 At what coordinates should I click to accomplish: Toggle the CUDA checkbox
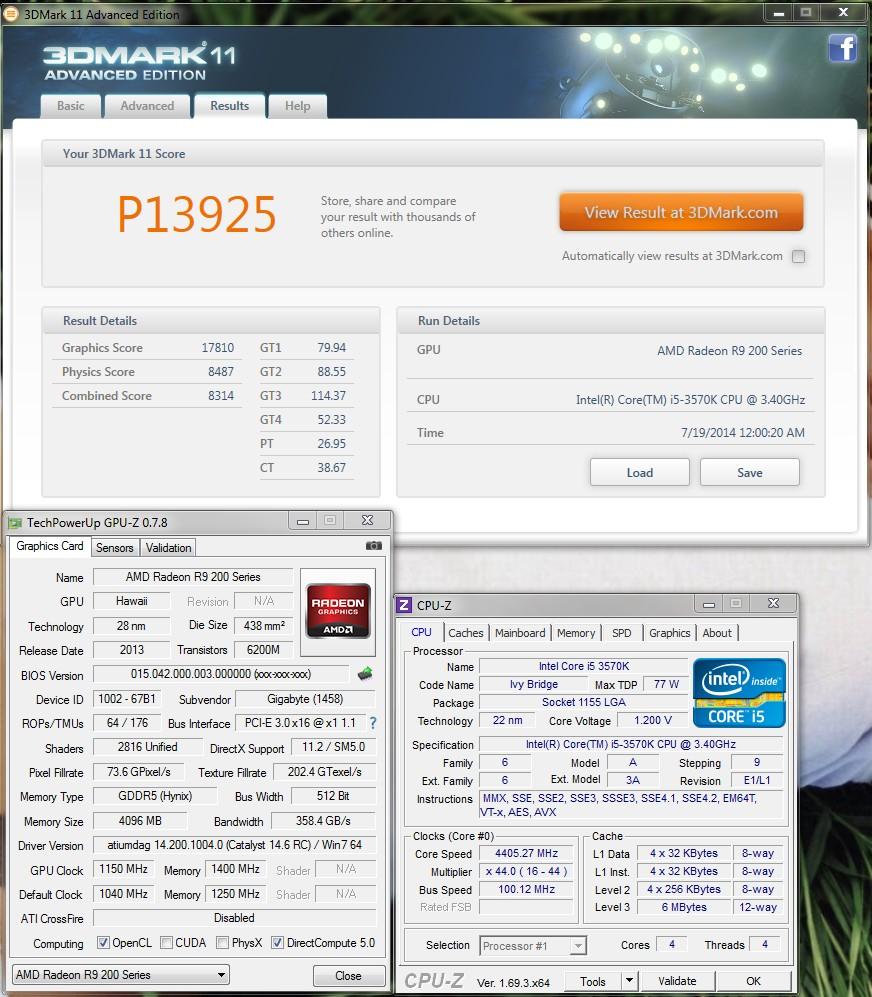[166, 942]
